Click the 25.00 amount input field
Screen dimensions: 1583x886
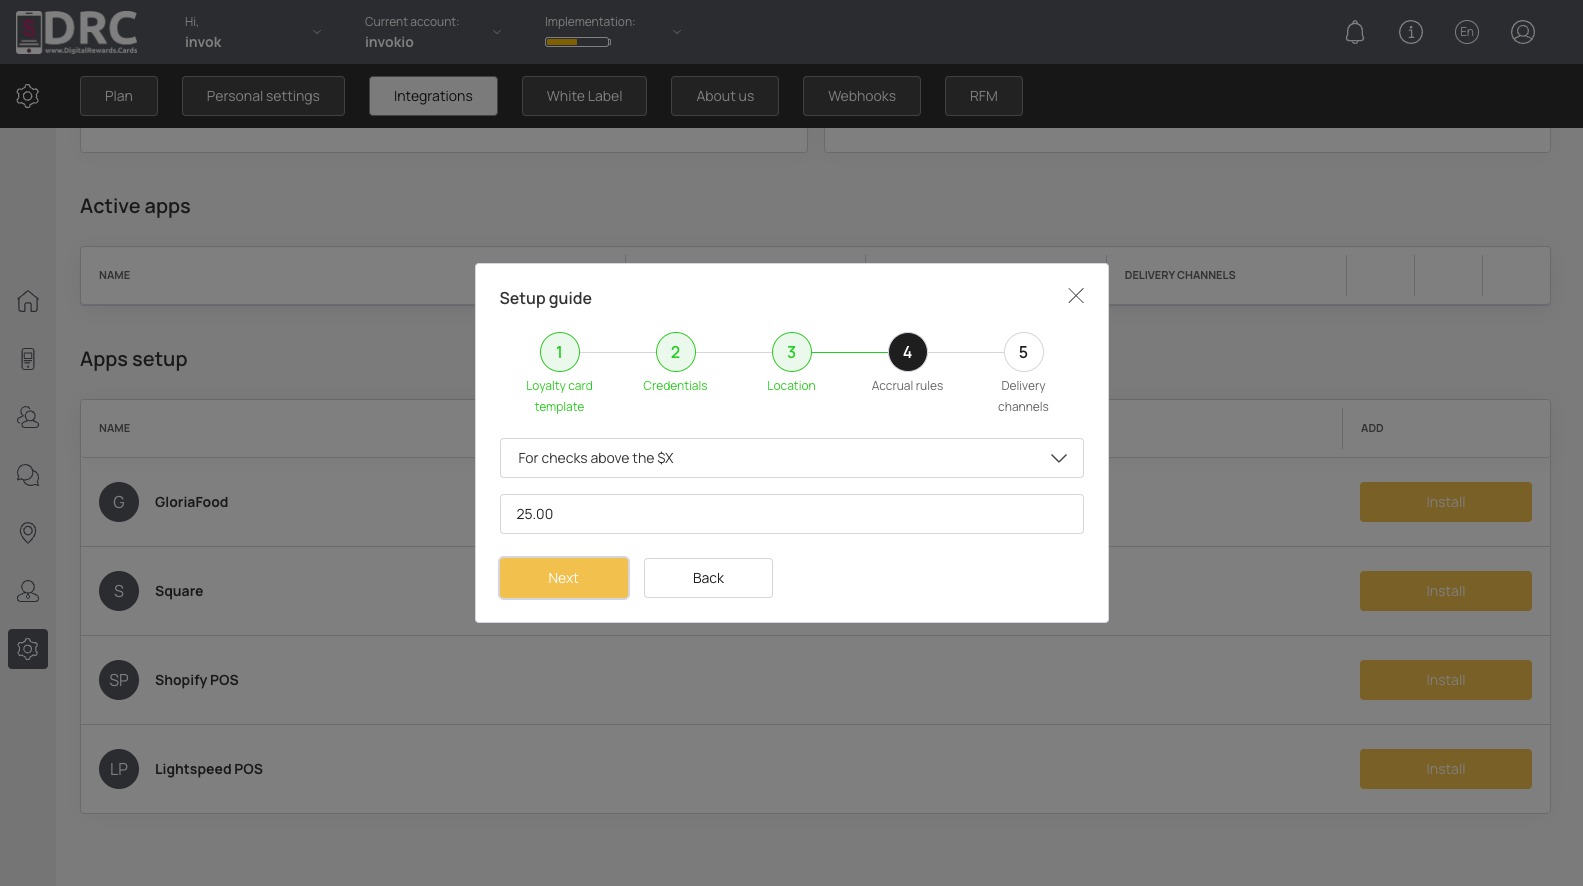click(791, 514)
